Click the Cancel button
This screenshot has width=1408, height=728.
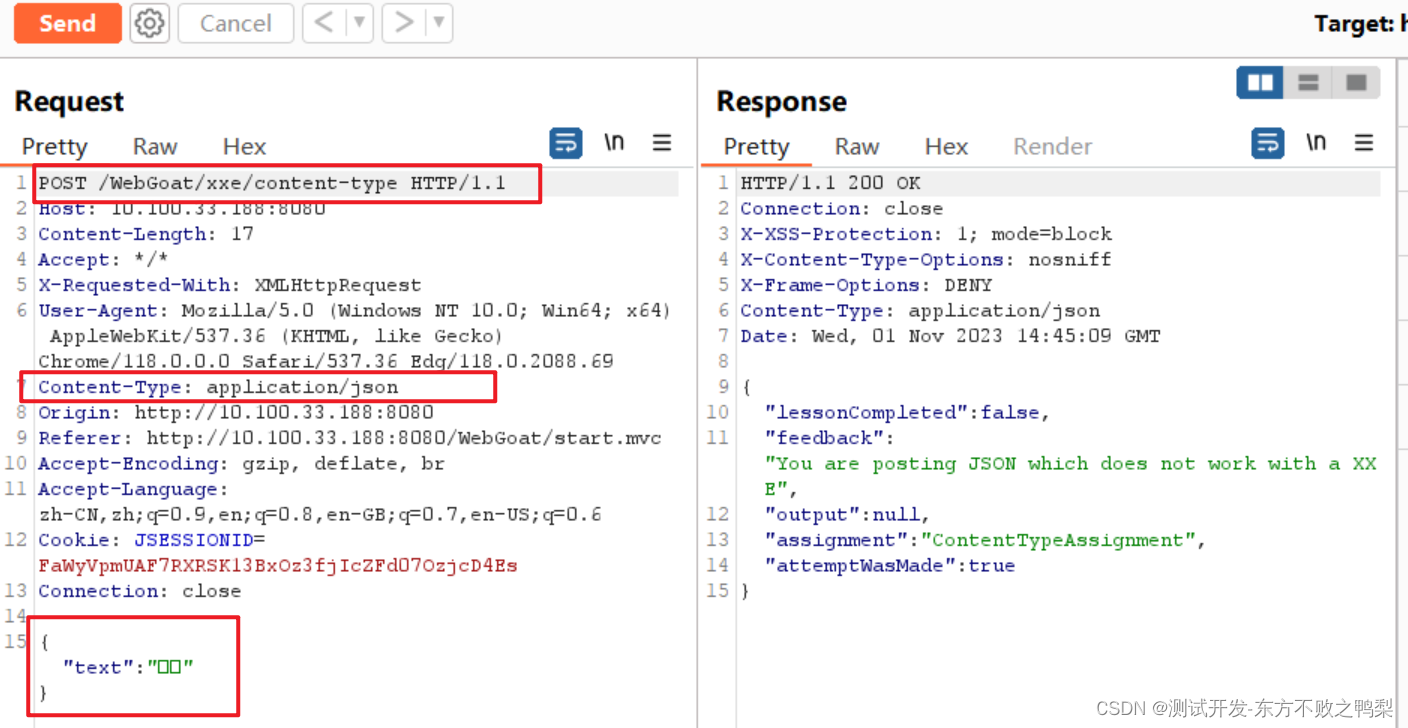[x=235, y=23]
